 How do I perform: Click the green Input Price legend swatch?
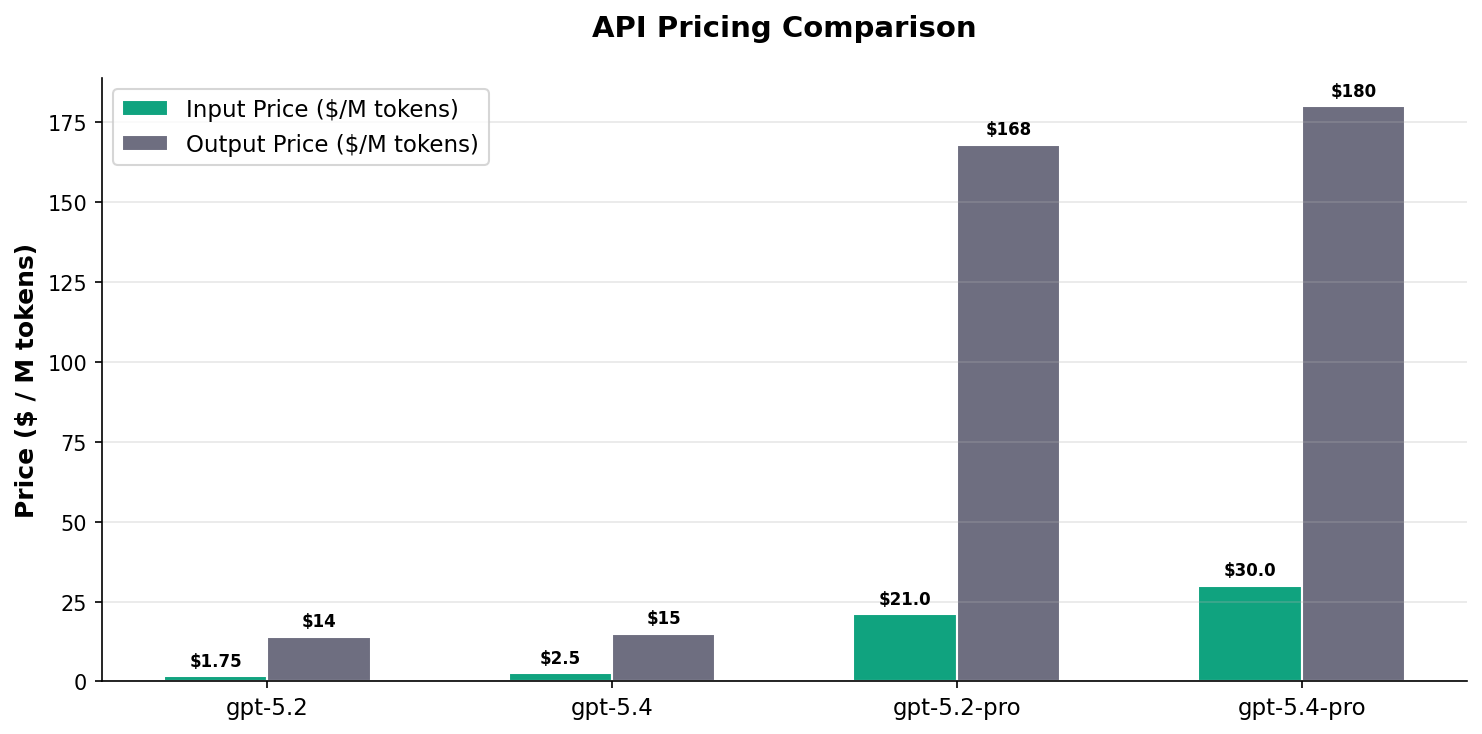[145, 109]
